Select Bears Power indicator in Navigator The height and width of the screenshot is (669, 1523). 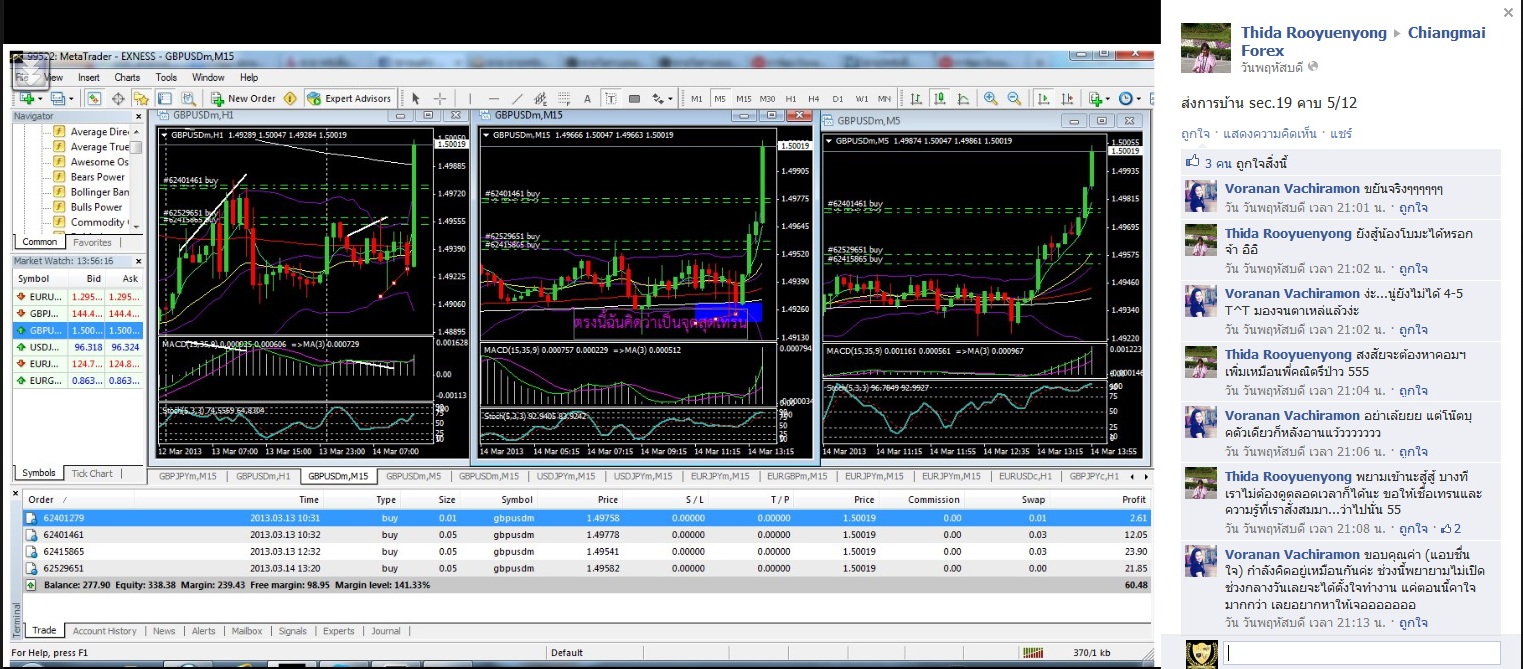(98, 177)
